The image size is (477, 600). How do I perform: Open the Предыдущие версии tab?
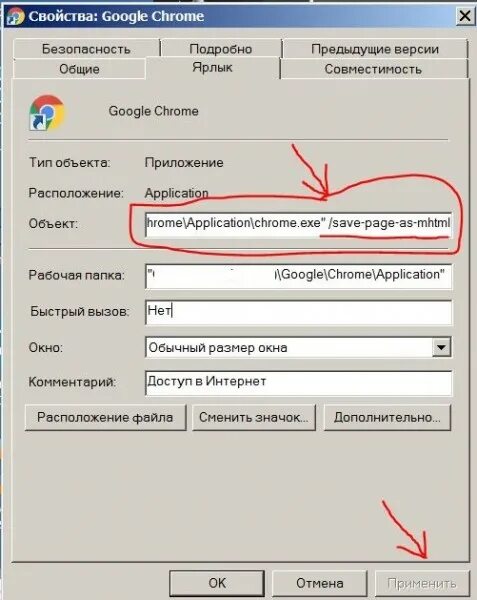(374, 49)
